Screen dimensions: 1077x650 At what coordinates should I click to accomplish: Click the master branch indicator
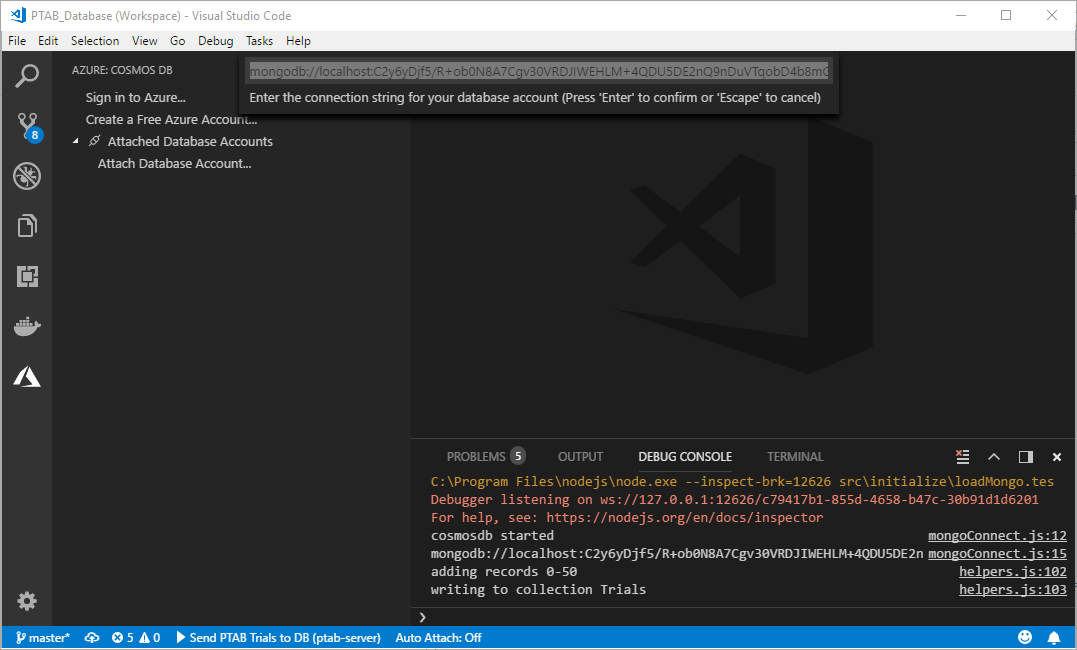point(43,638)
